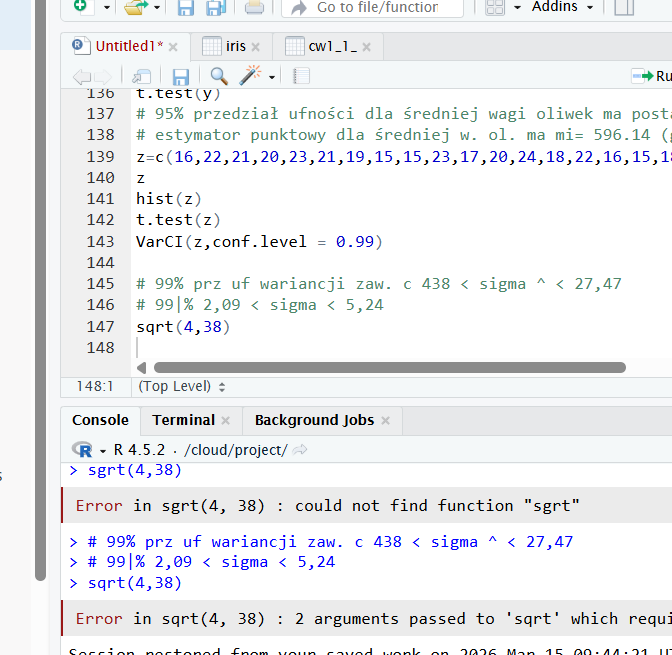The image size is (672, 655).
Task: Click the Compile Report notebook icon
Action: (x=301, y=76)
